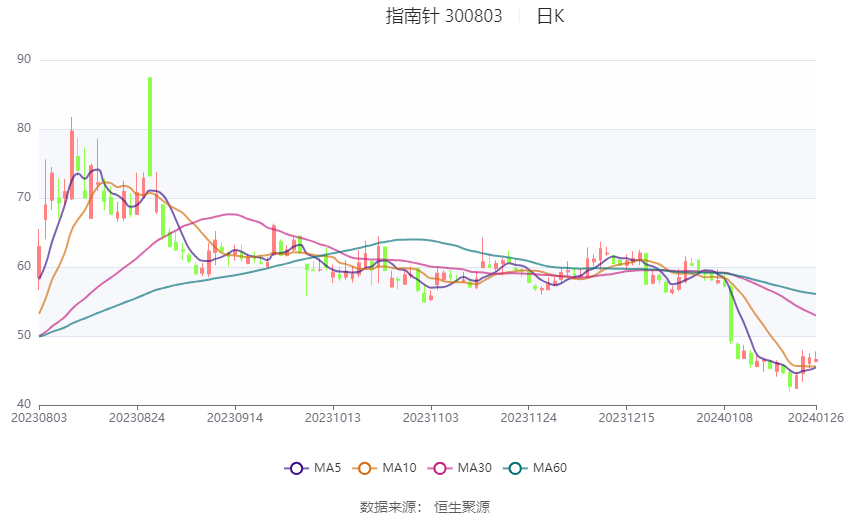Select the 20231013 date axis label
850x517 pixels.
click(x=333, y=418)
